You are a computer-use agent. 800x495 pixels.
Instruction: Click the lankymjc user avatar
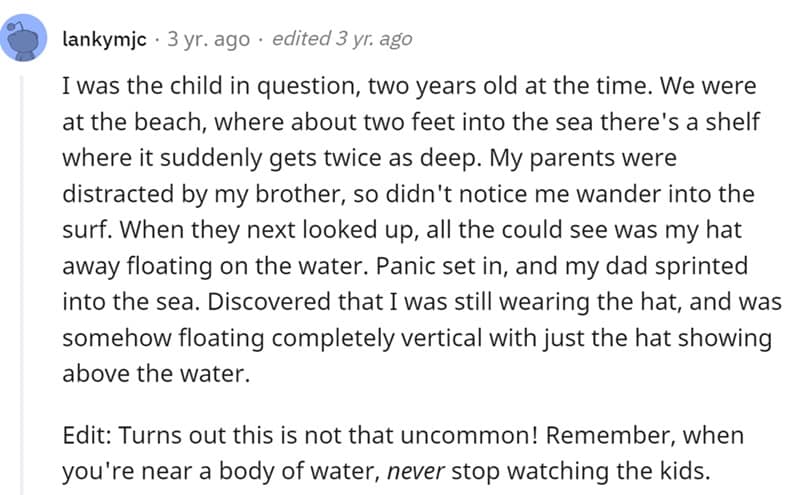26,38
